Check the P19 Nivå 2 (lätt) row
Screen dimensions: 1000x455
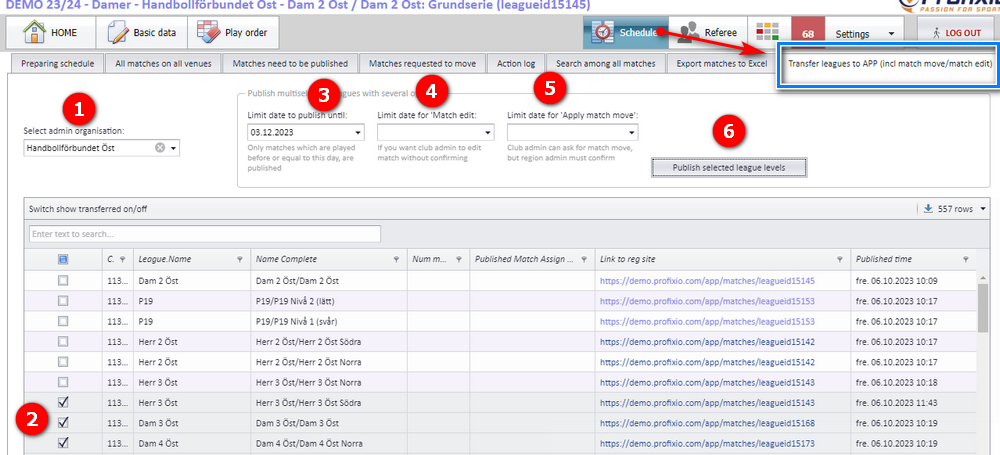click(63, 301)
